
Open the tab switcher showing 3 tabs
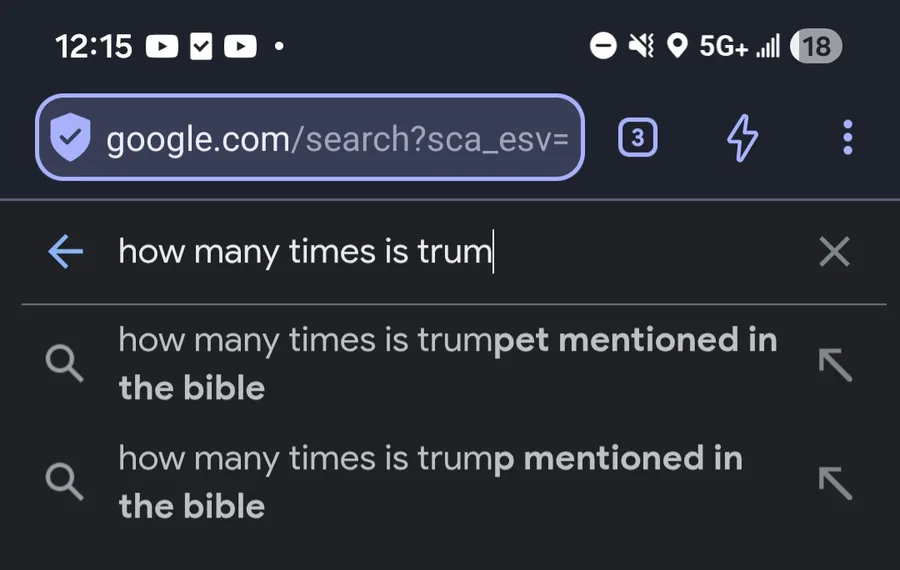(638, 138)
